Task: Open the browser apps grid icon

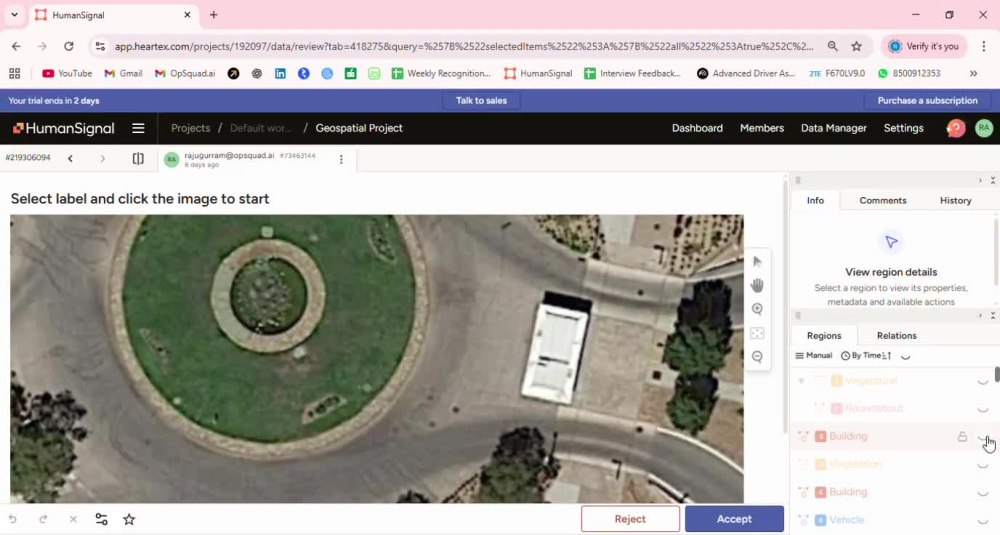Action: click(14, 73)
